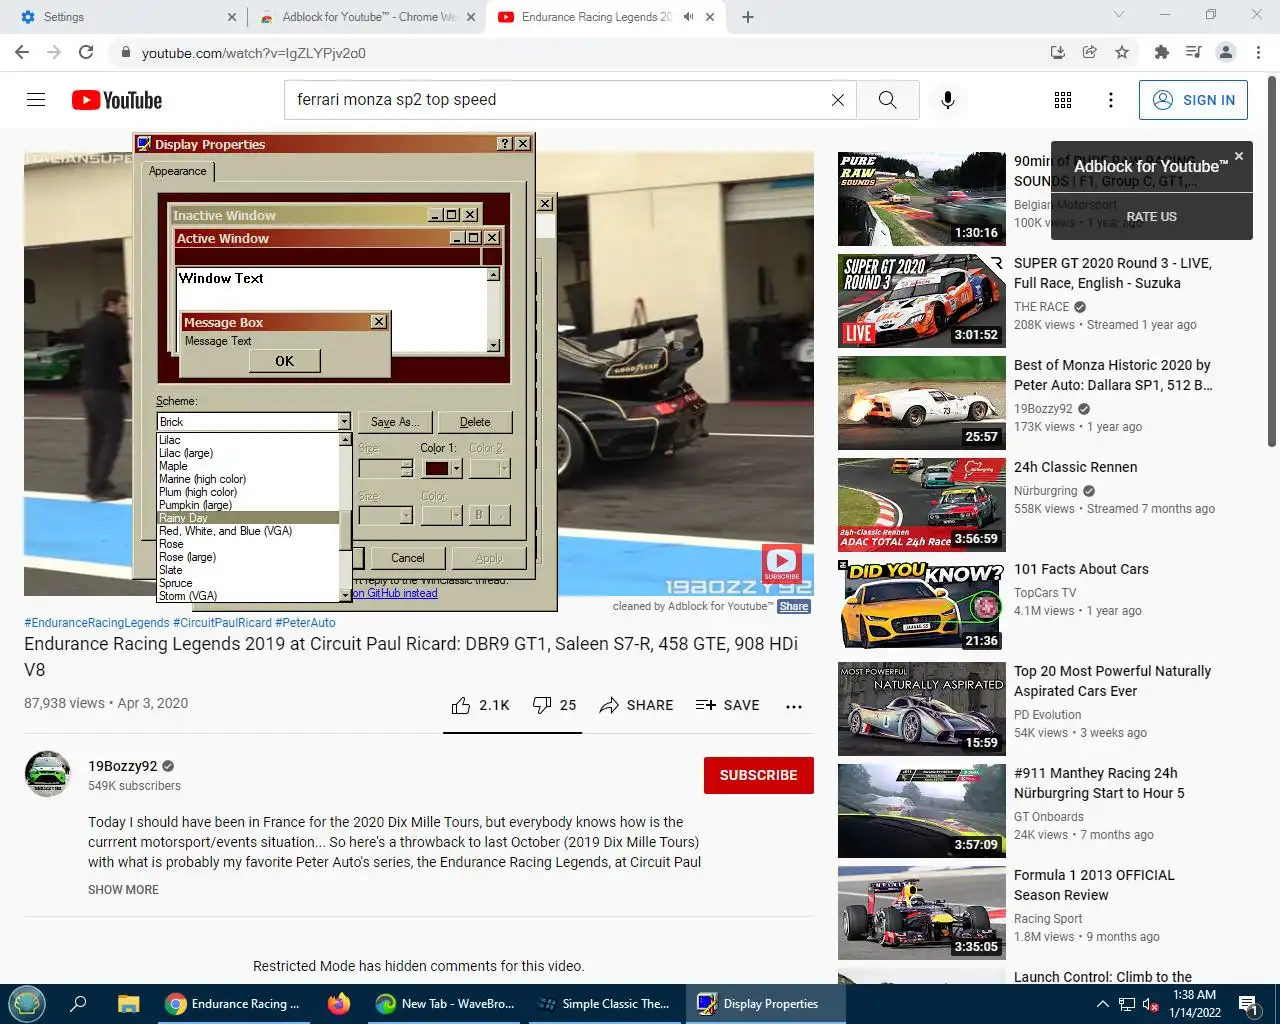This screenshot has width=1280, height=1024.
Task: Open File Explorer from taskbar
Action: pyautogui.click(x=128, y=1004)
